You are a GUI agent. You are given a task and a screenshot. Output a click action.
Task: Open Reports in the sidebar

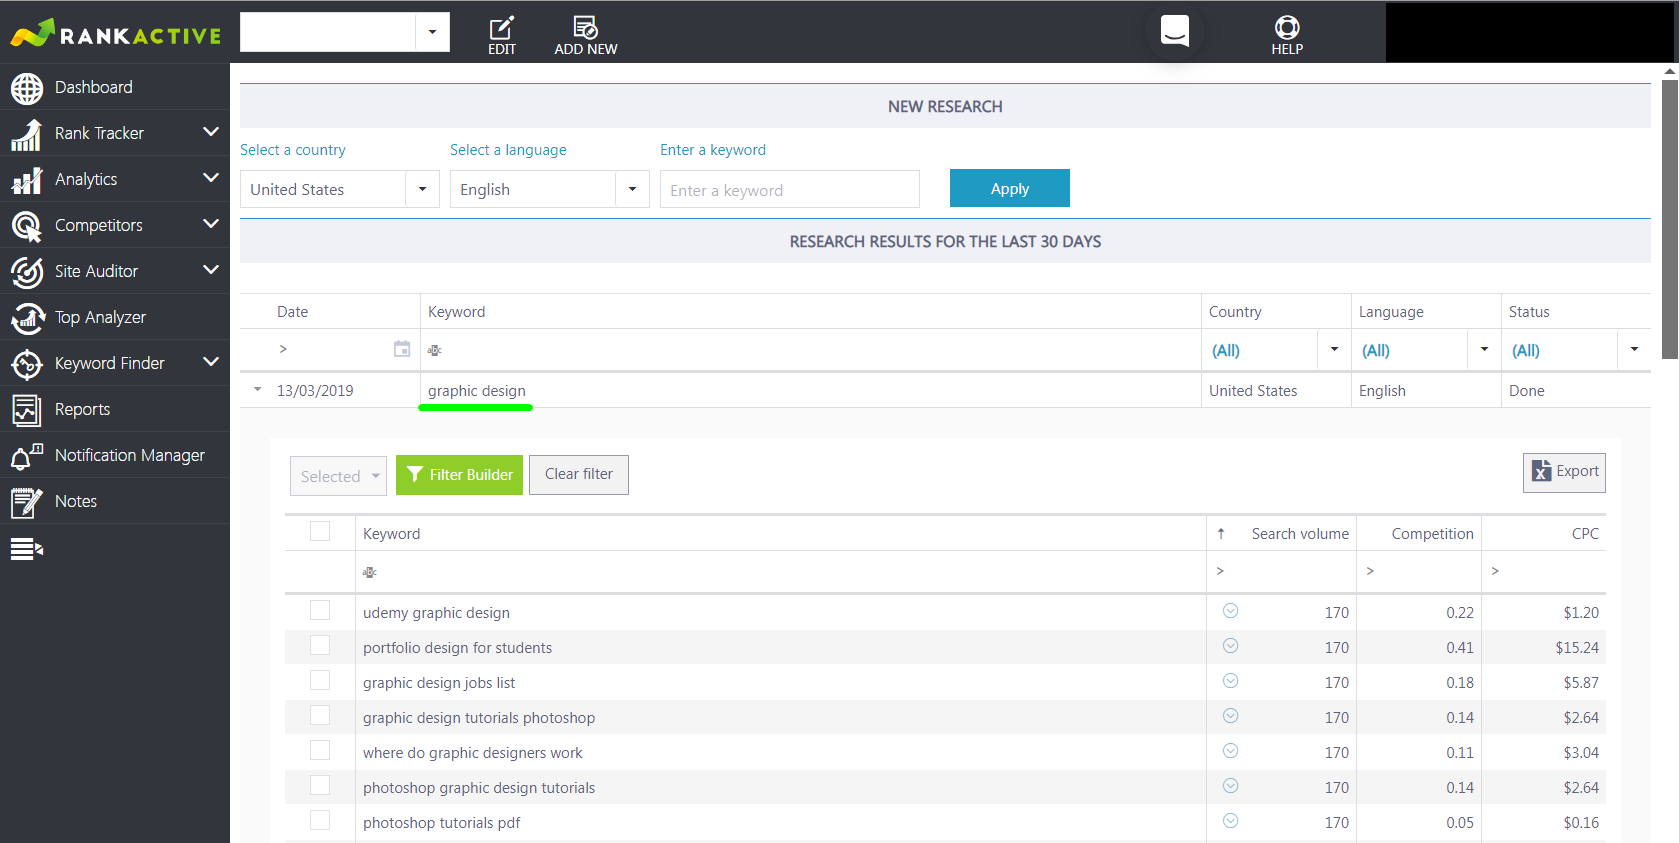coord(115,409)
